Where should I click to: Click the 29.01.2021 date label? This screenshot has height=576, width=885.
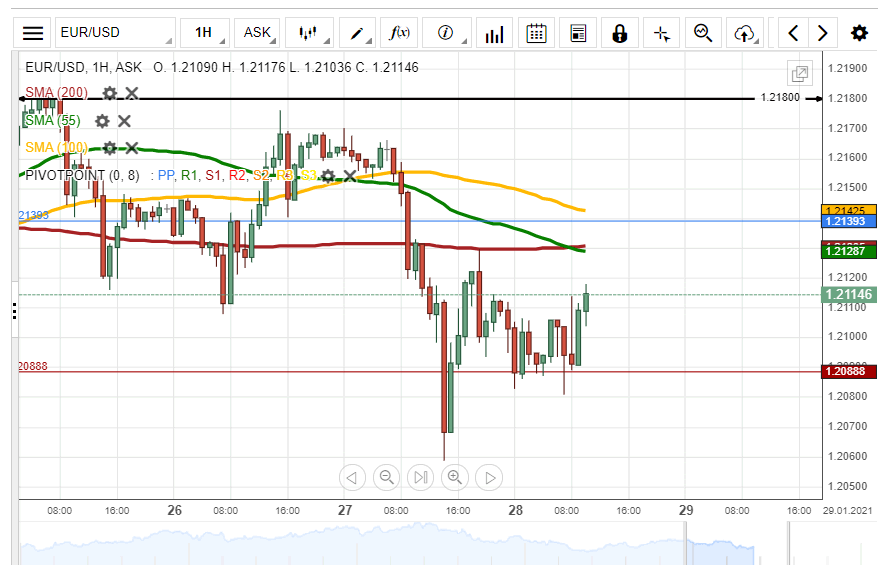(847, 511)
